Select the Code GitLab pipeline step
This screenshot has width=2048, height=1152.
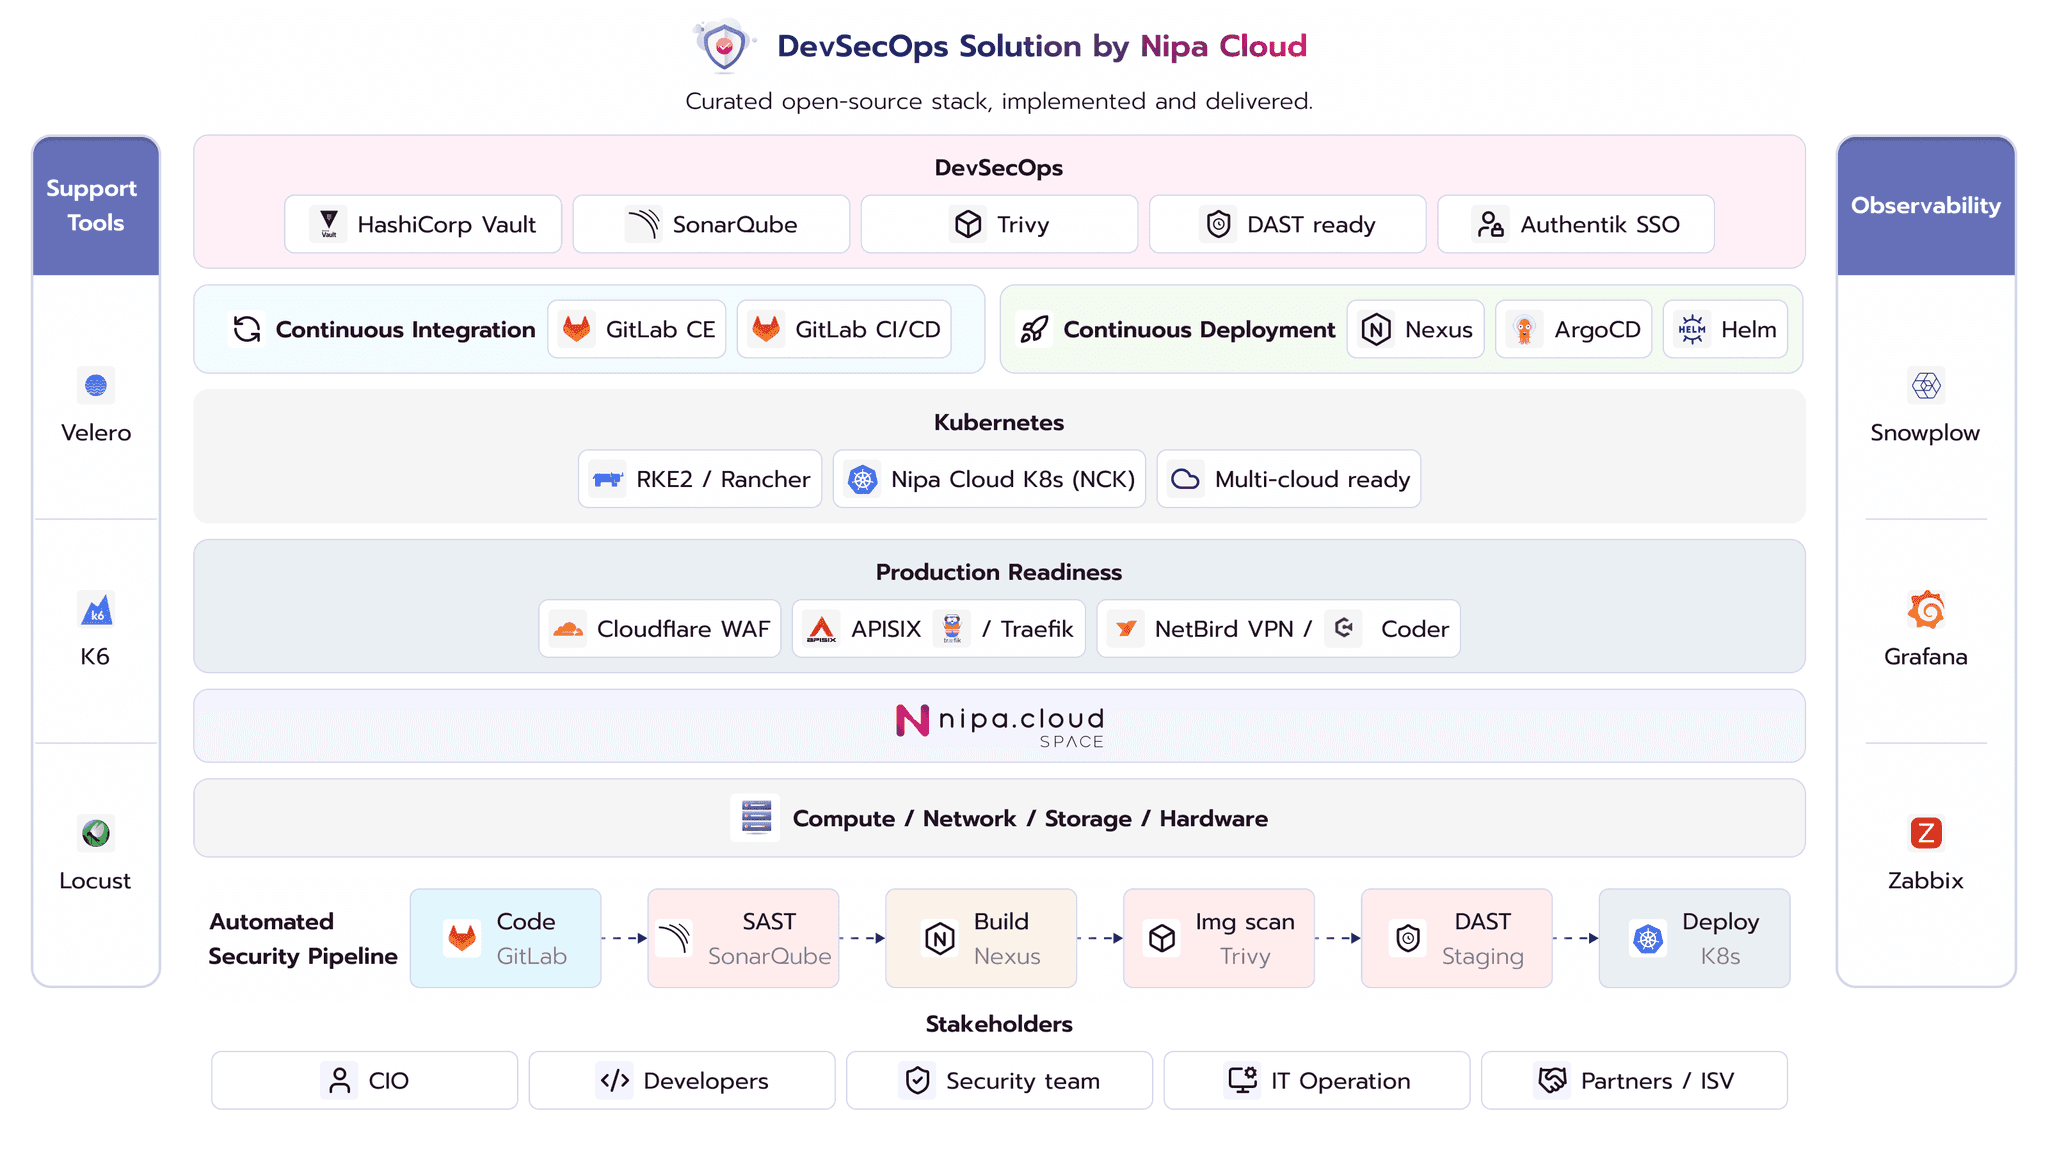[x=506, y=938]
